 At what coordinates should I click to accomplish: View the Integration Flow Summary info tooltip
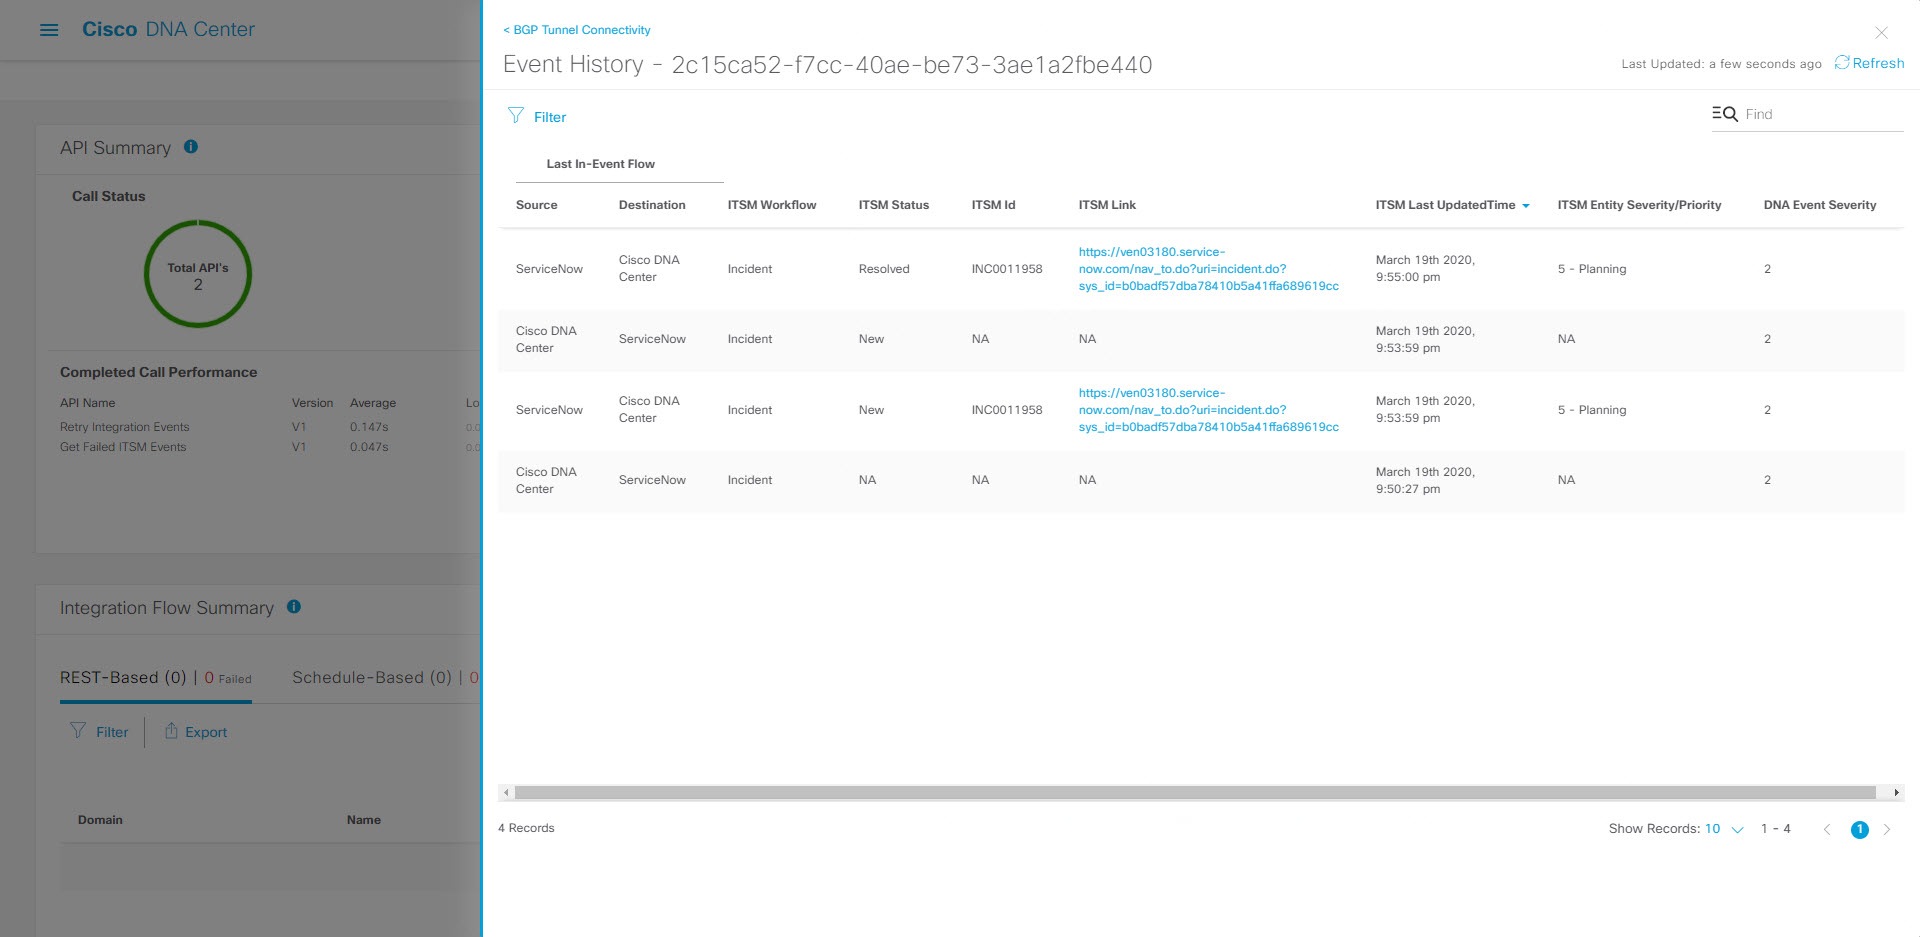point(293,606)
